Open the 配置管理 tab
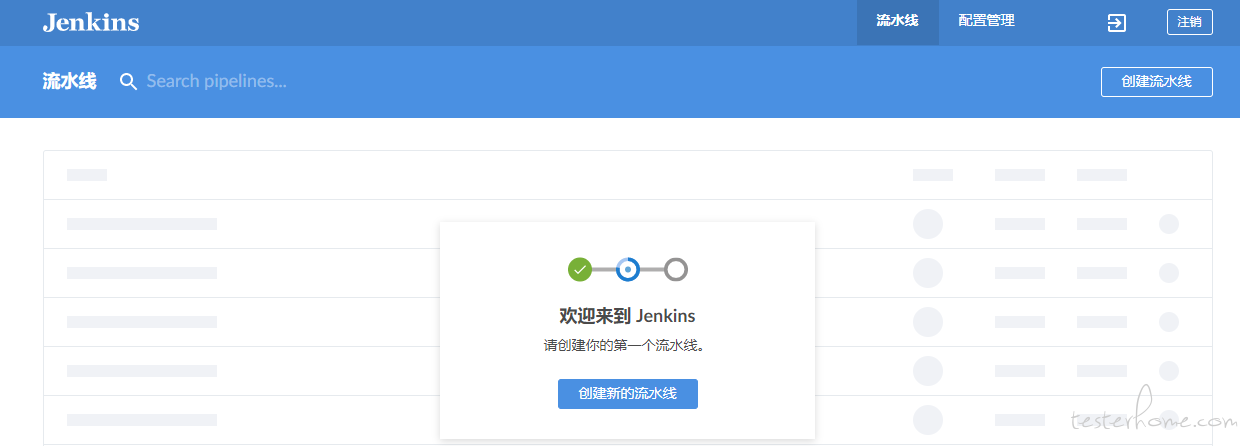1240x446 pixels. tap(986, 21)
